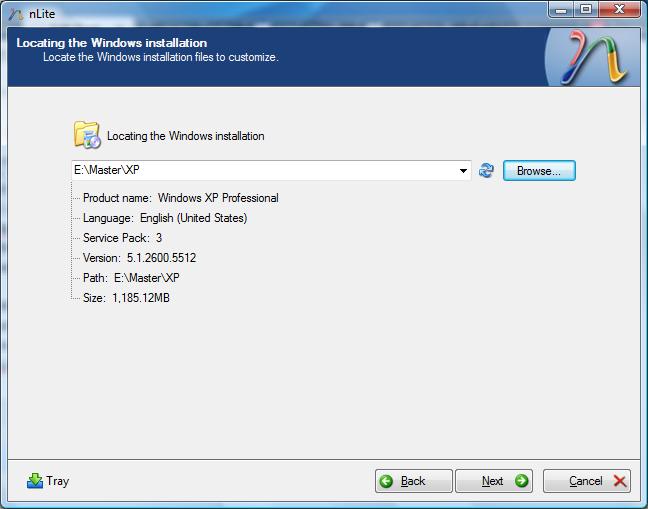Image resolution: width=648 pixels, height=509 pixels.
Task: Click the red X cancel icon
Action: (x=620, y=481)
